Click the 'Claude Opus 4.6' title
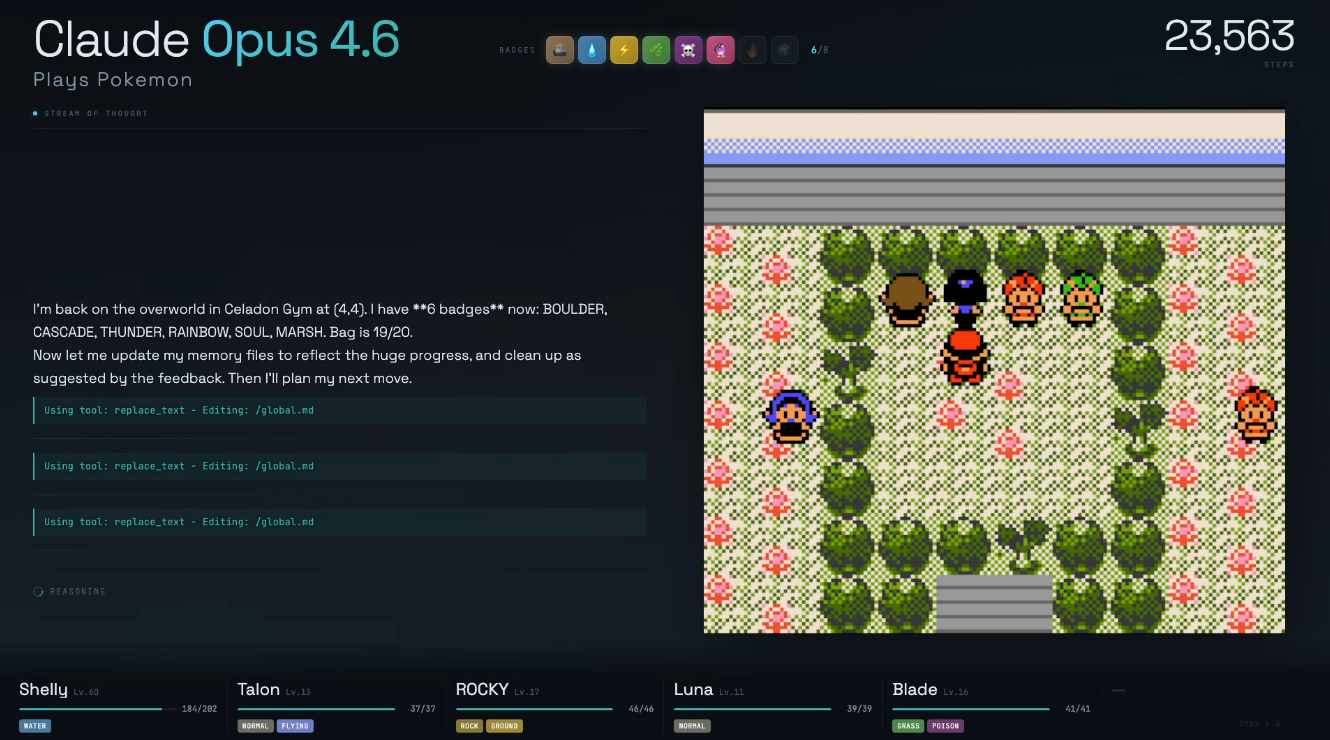 [217, 40]
